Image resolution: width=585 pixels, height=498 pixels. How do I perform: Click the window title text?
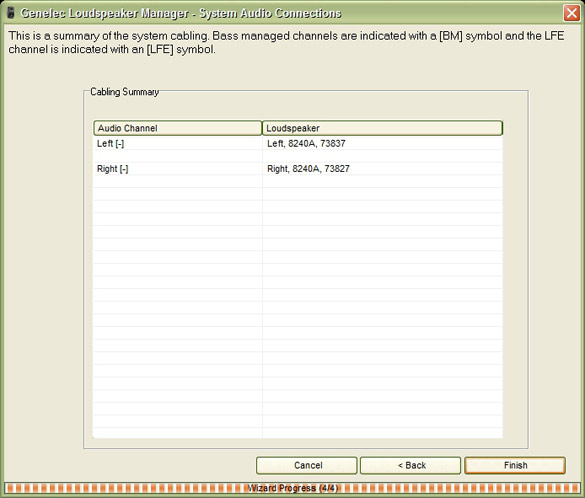tap(181, 13)
